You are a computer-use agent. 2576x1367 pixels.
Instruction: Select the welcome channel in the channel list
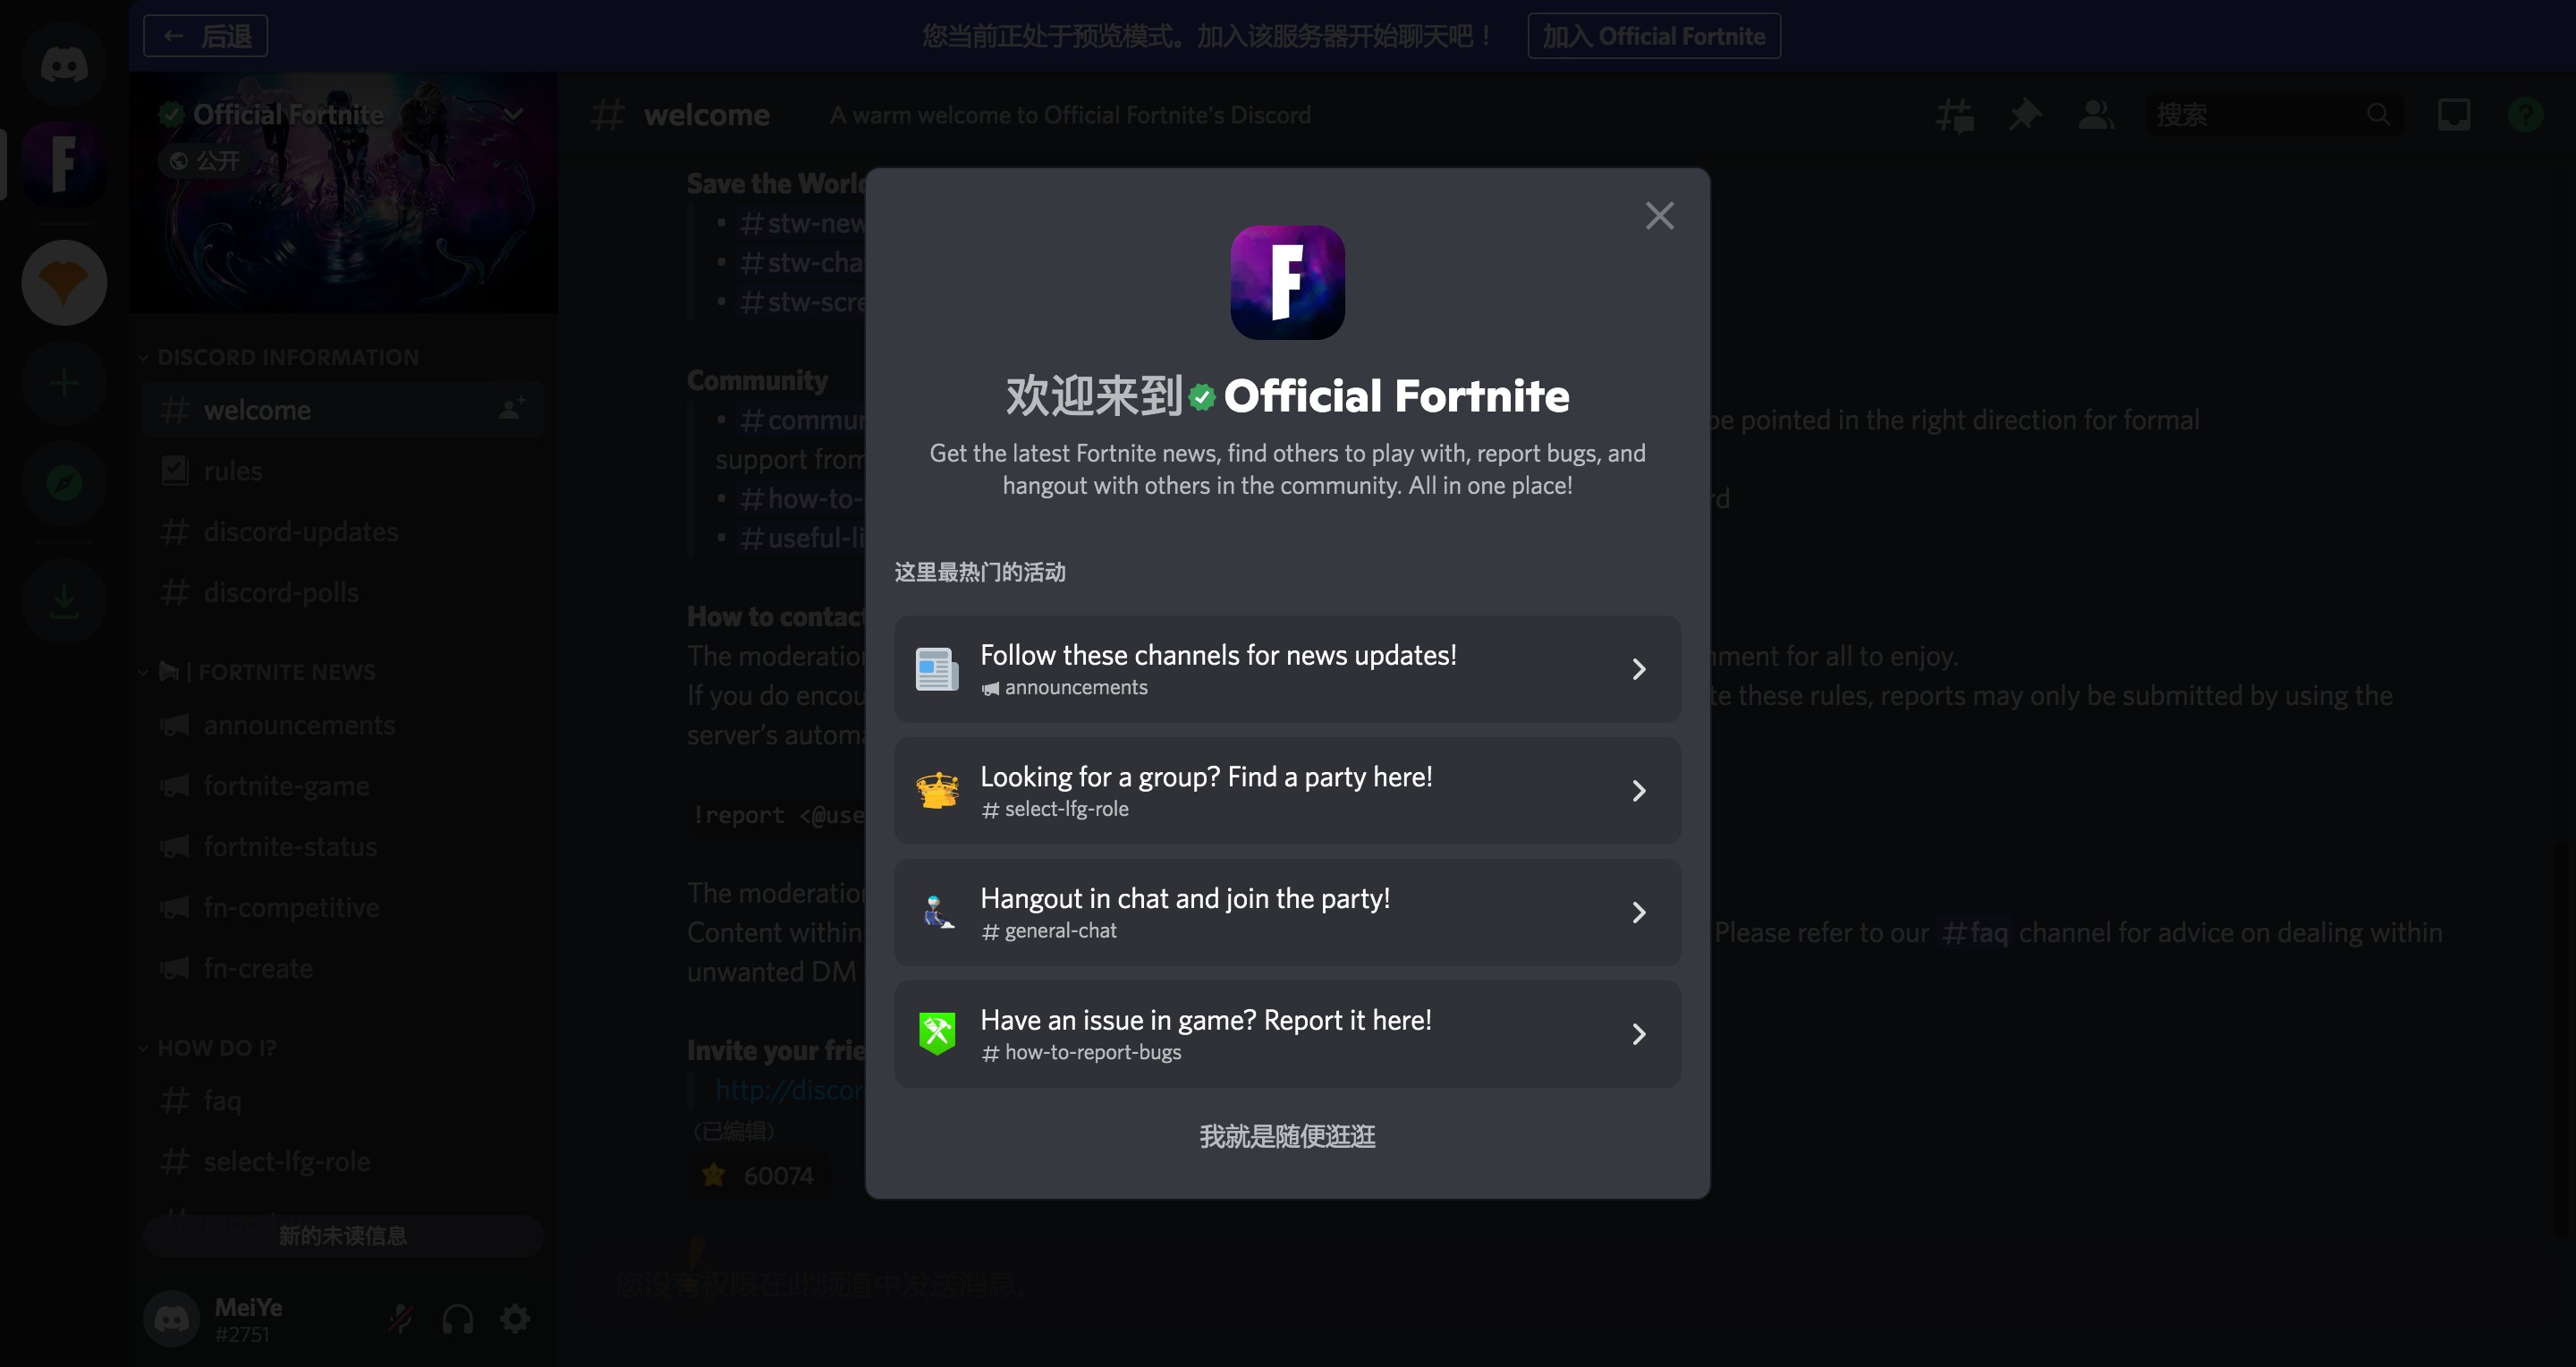[343, 410]
